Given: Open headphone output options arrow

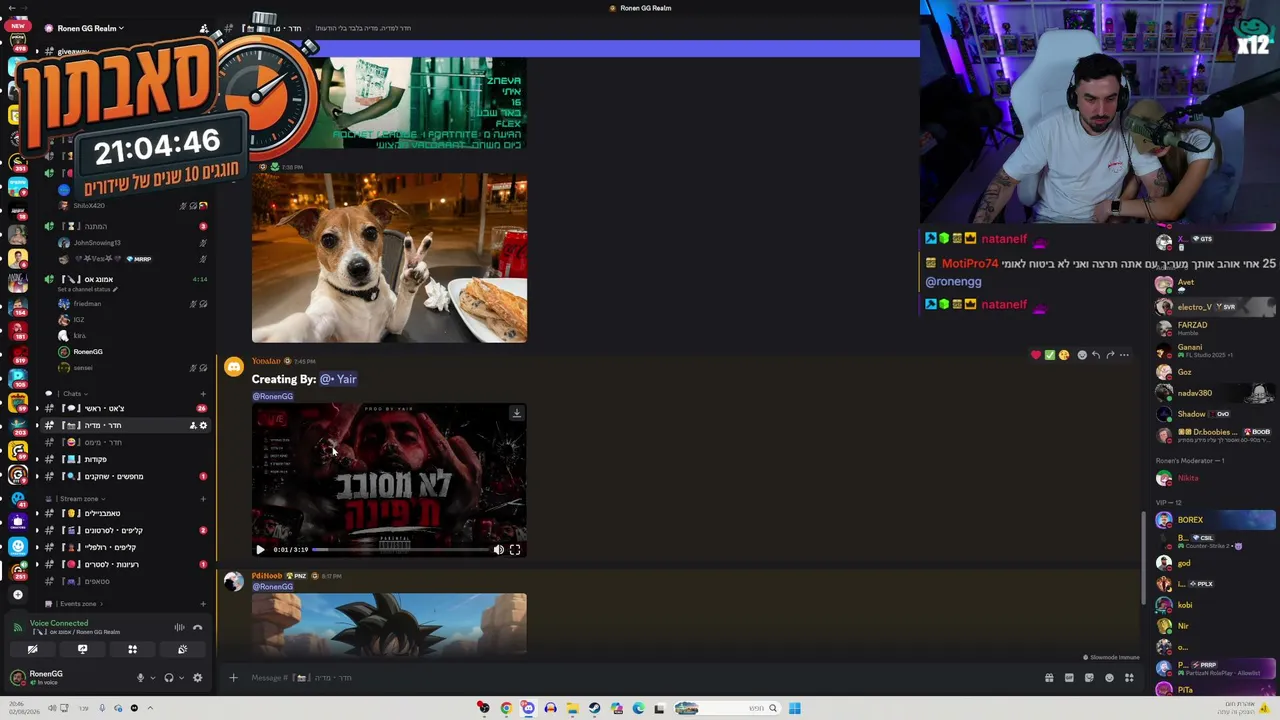Looking at the screenshot, I should tap(181, 678).
